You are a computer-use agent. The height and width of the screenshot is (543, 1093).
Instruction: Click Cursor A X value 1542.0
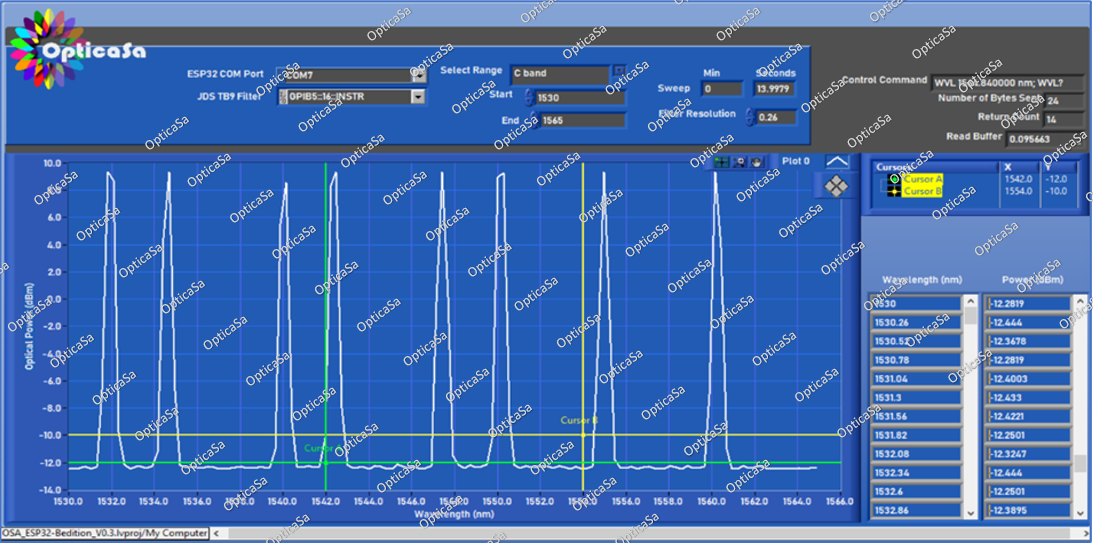1019,179
